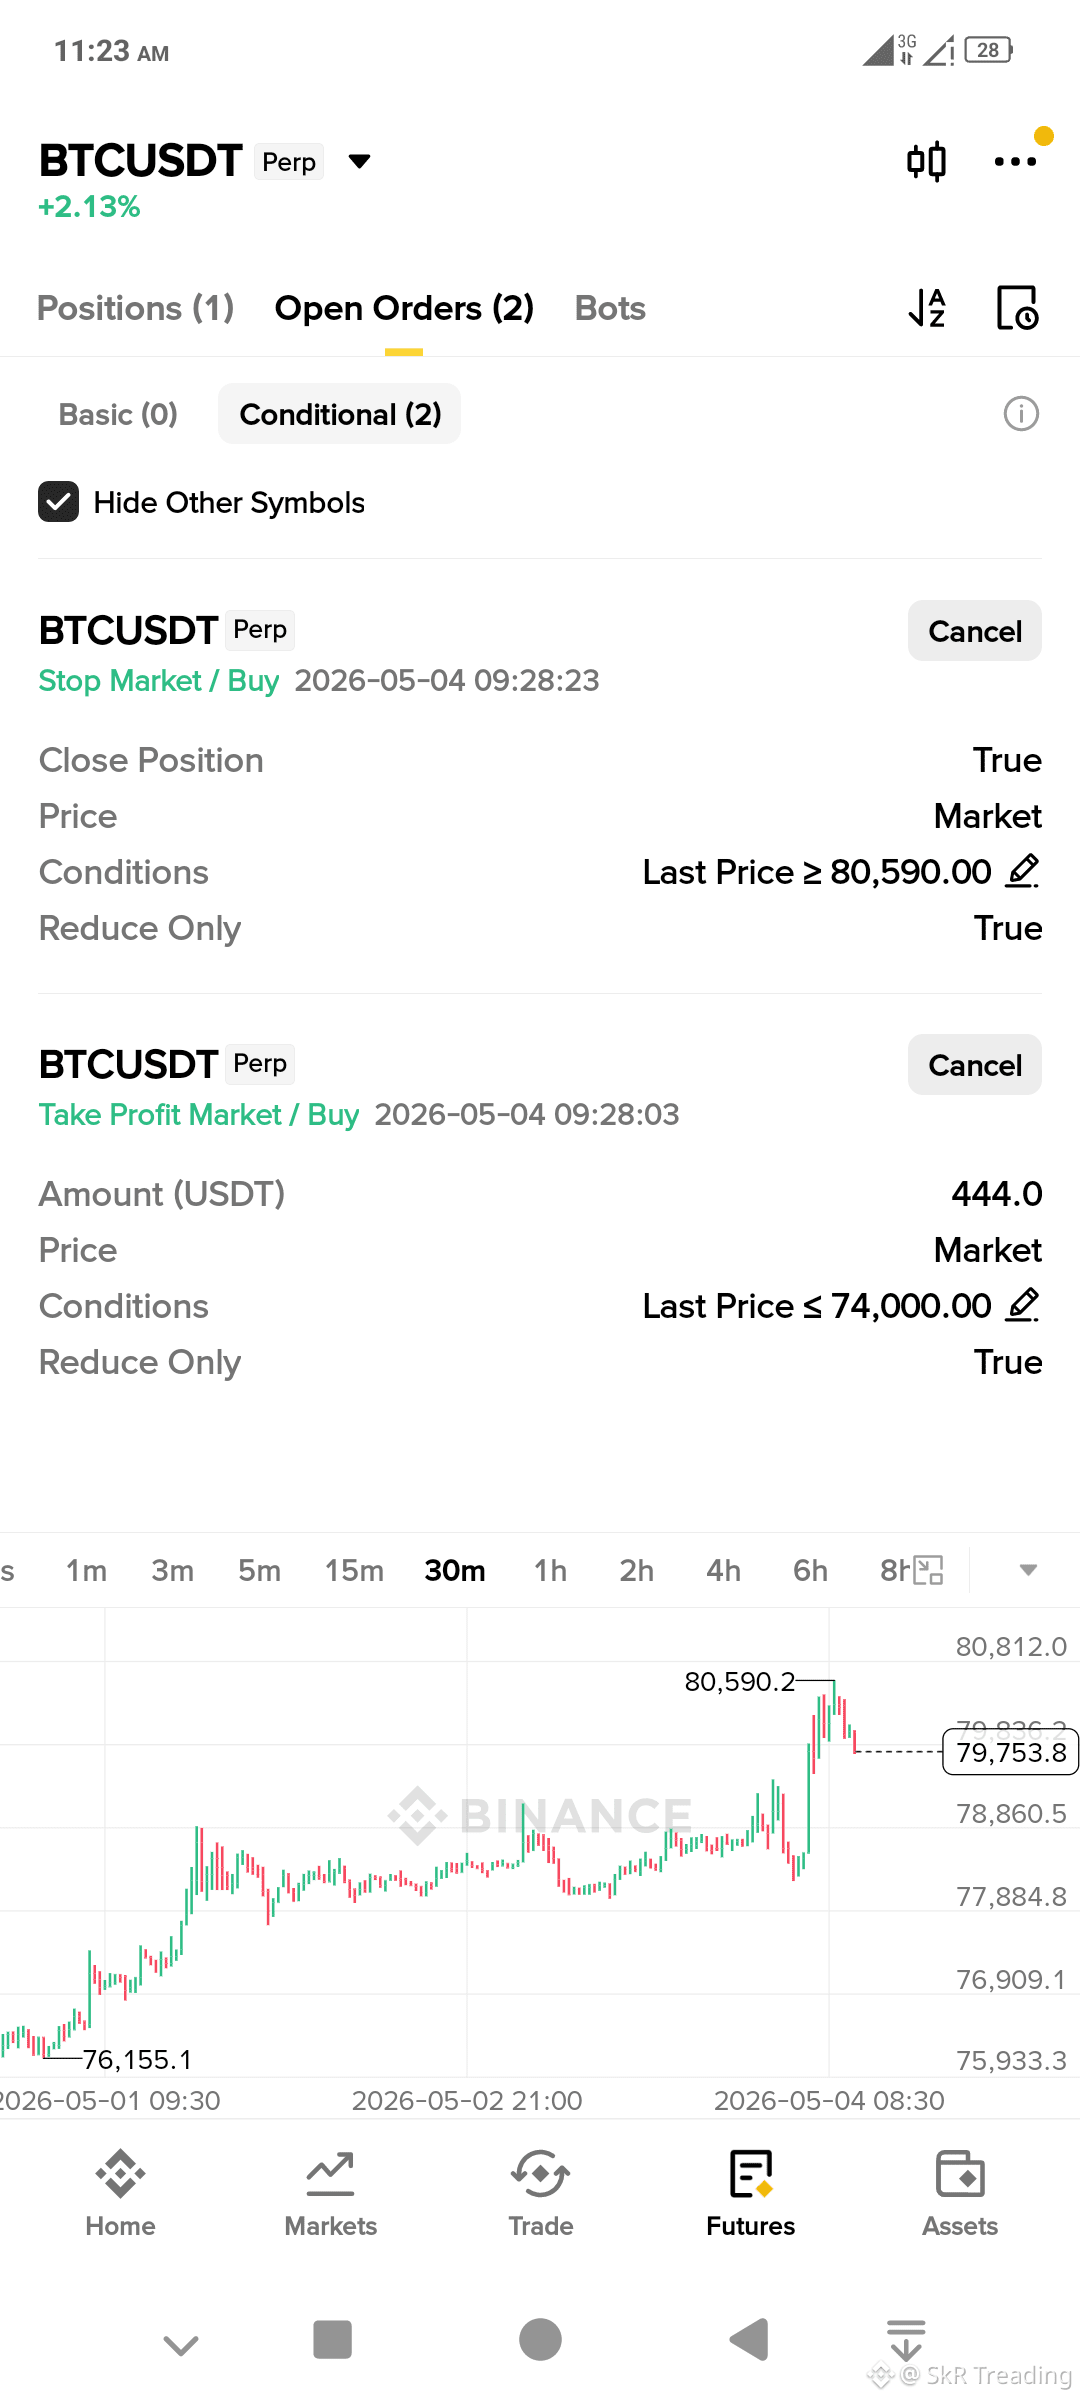The height and width of the screenshot is (2400, 1080).
Task: Expand chart to fullscreen icon
Action: coord(929,1570)
